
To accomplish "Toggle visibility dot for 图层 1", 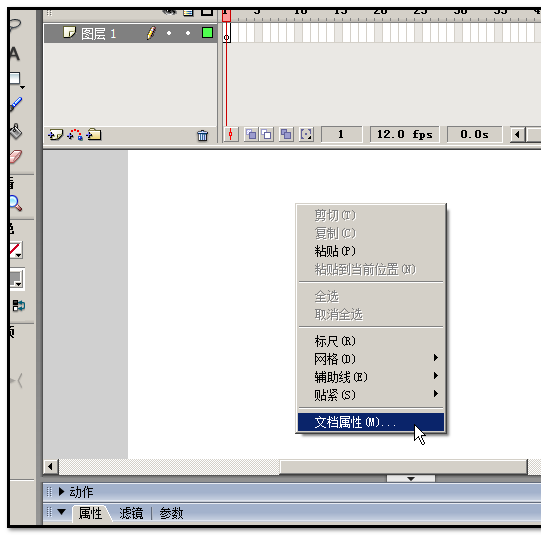I will (169, 33).
